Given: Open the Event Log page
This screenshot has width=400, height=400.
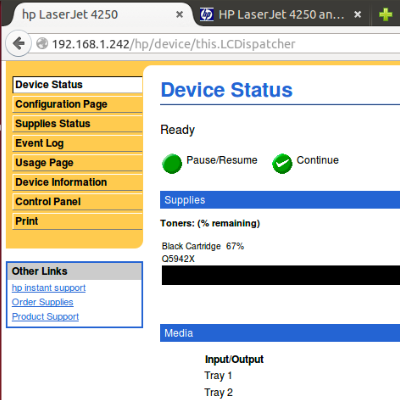Looking at the screenshot, I should click(77, 143).
